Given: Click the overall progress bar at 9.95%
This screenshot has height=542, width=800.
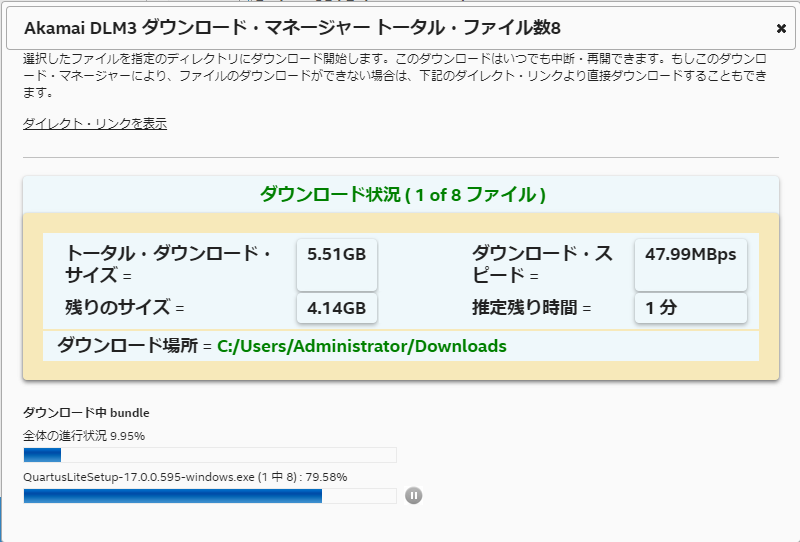Looking at the screenshot, I should coord(210,455).
